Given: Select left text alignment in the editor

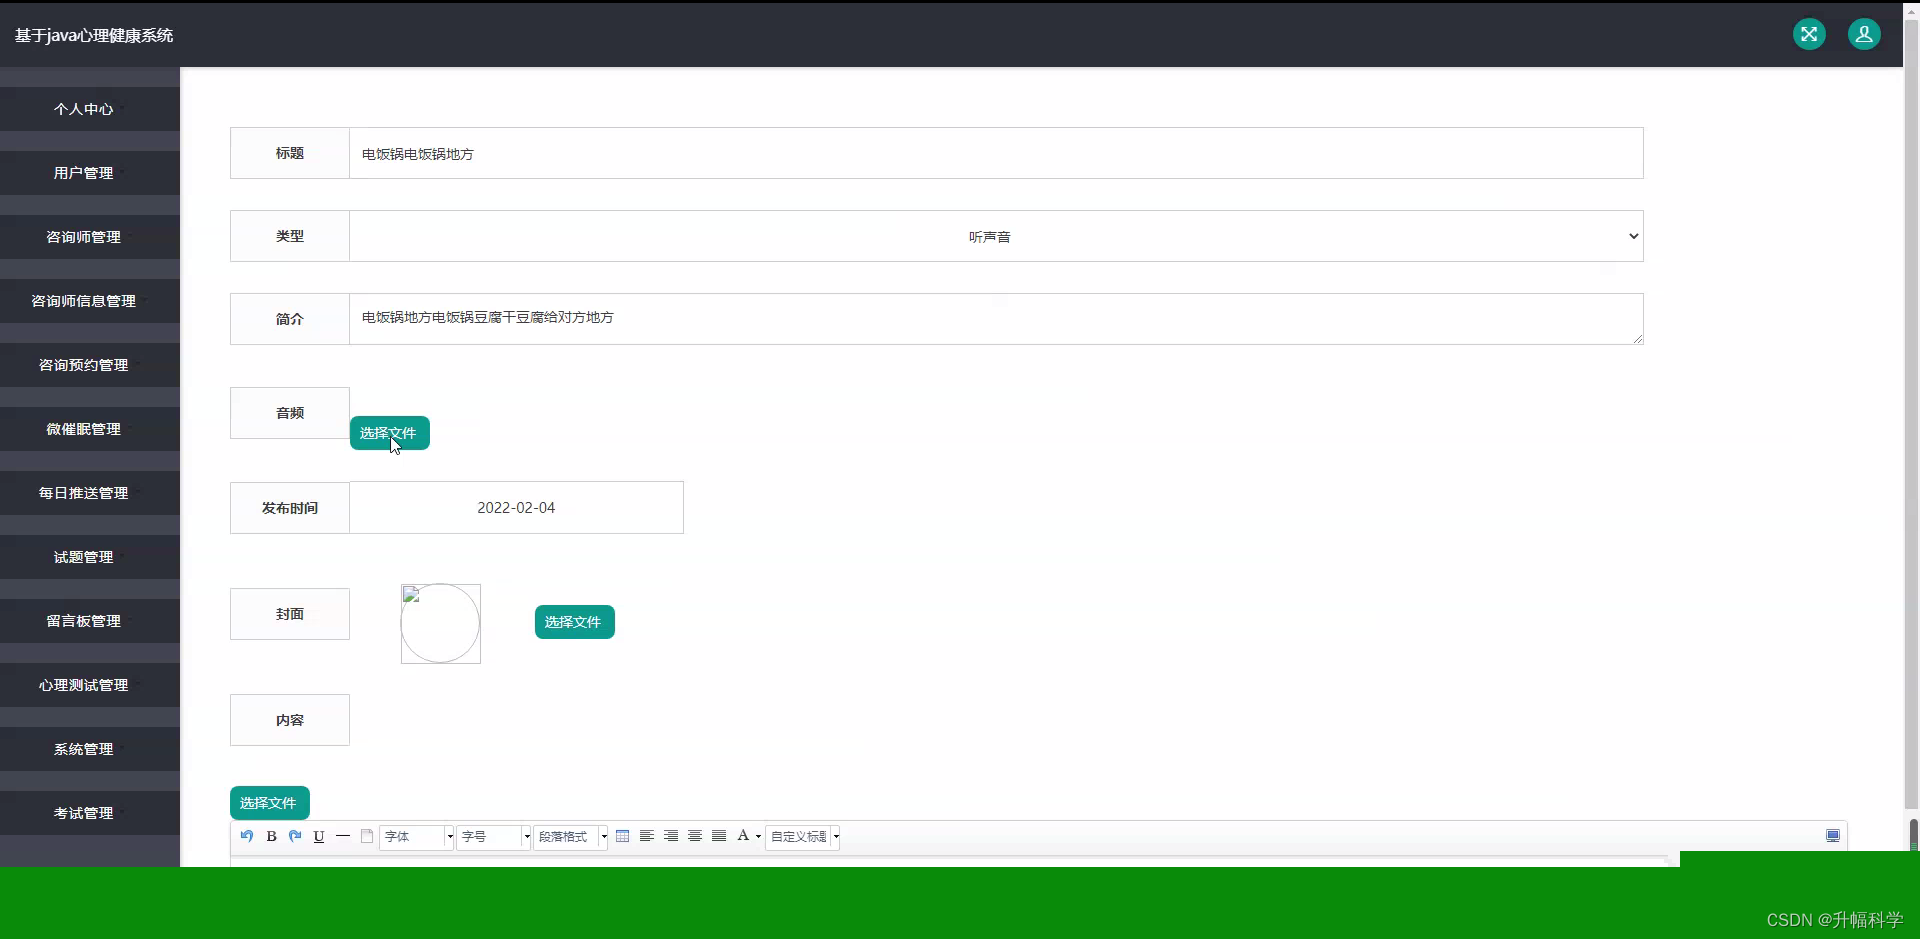Looking at the screenshot, I should (x=647, y=837).
